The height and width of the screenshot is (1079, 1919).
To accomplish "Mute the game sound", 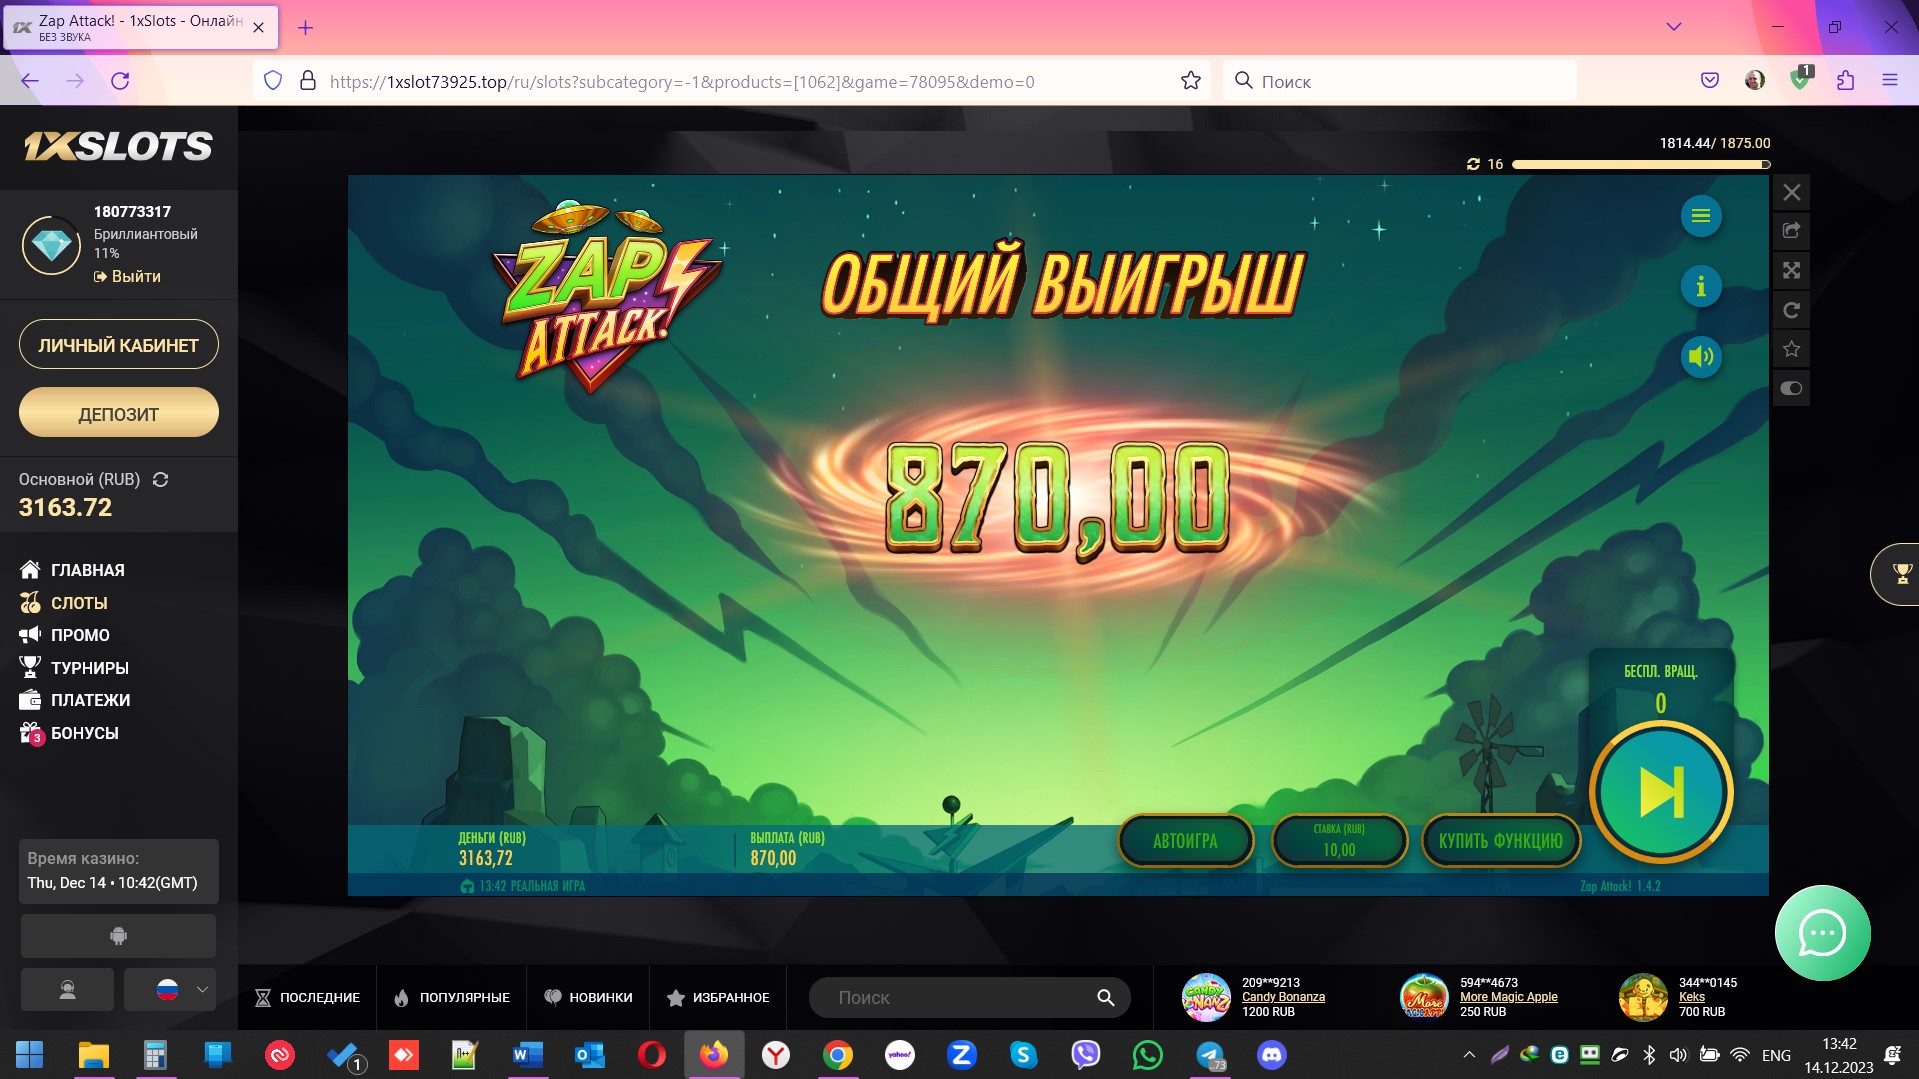I will [x=1700, y=357].
